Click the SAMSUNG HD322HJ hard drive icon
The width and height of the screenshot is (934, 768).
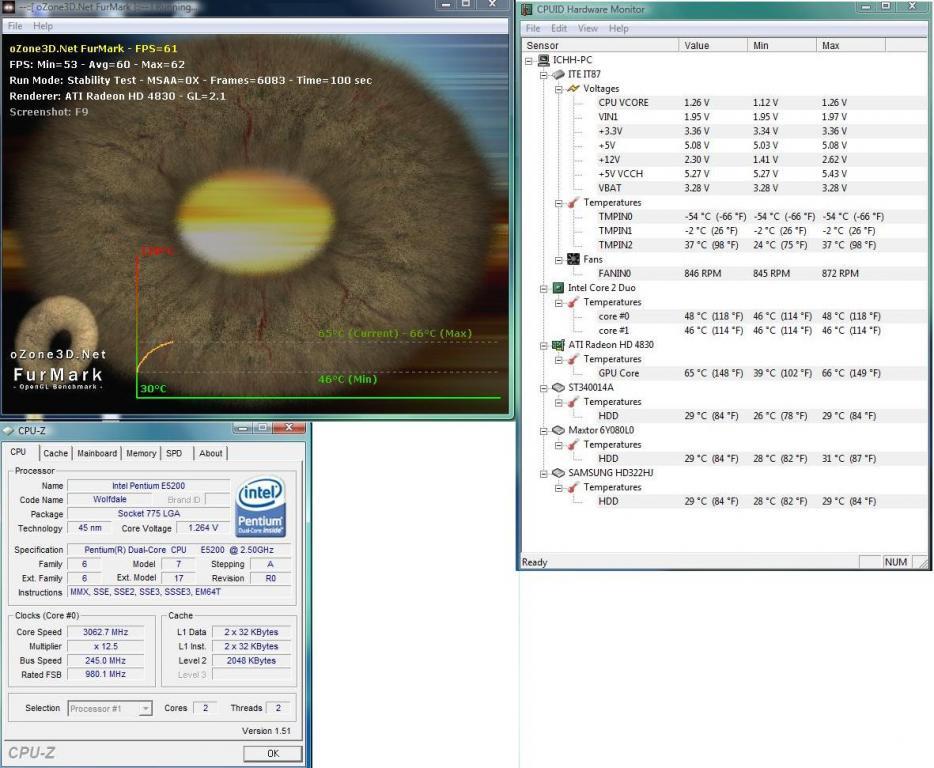558,473
